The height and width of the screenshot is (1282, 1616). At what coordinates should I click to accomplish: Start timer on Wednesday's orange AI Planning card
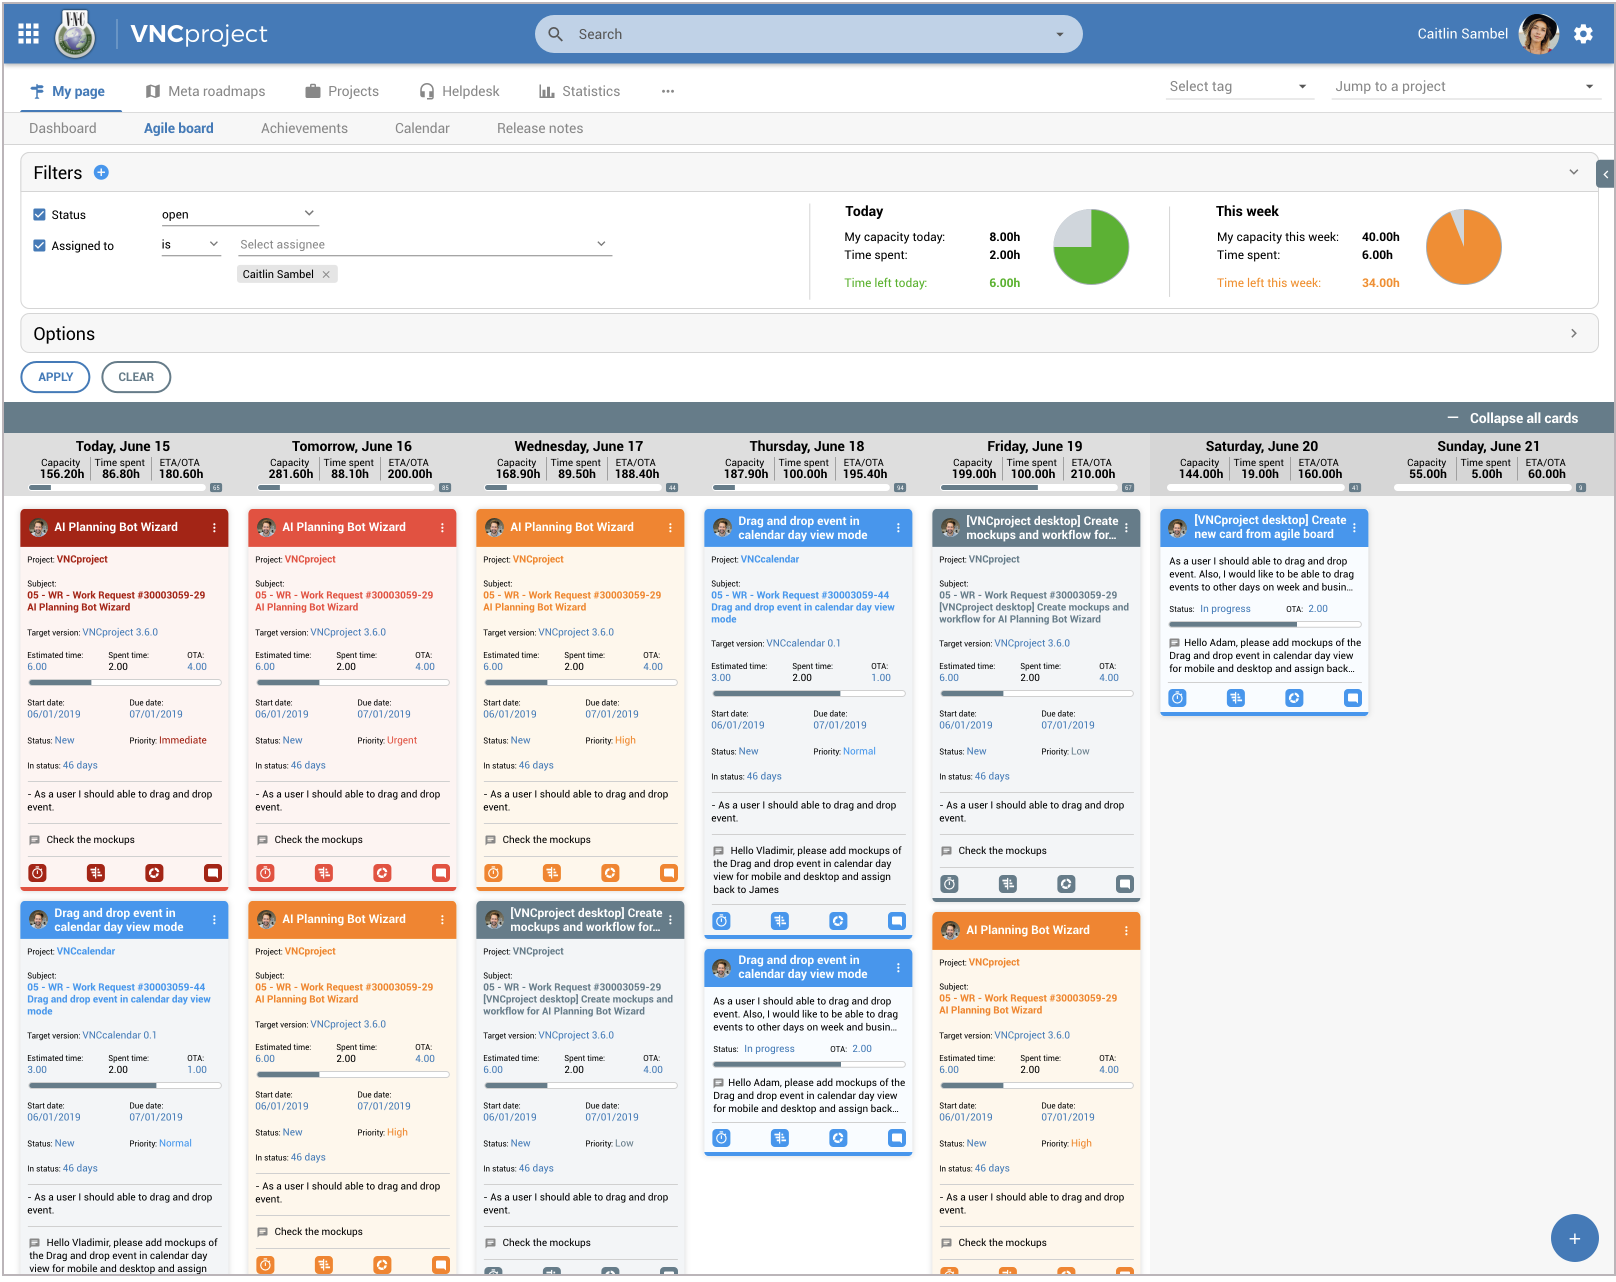pos(493,873)
